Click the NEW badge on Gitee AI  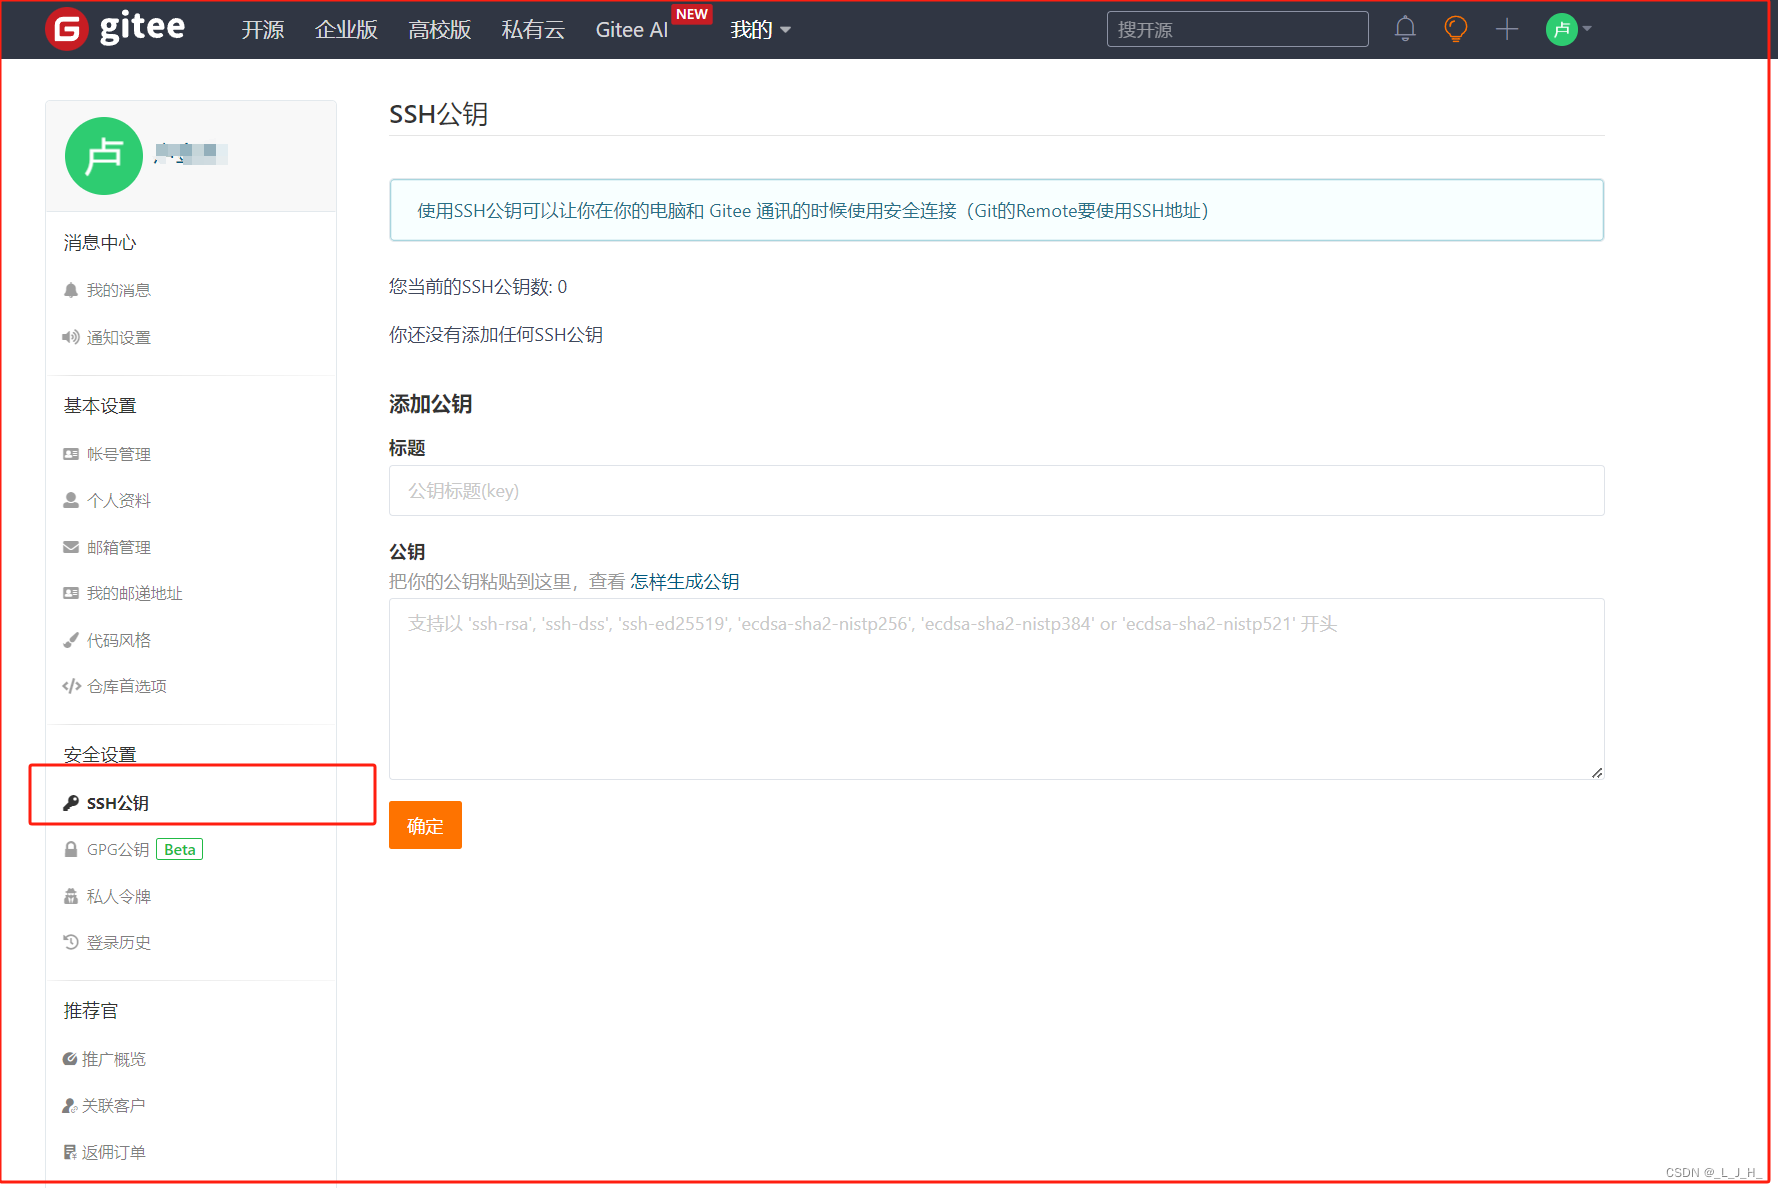(691, 14)
